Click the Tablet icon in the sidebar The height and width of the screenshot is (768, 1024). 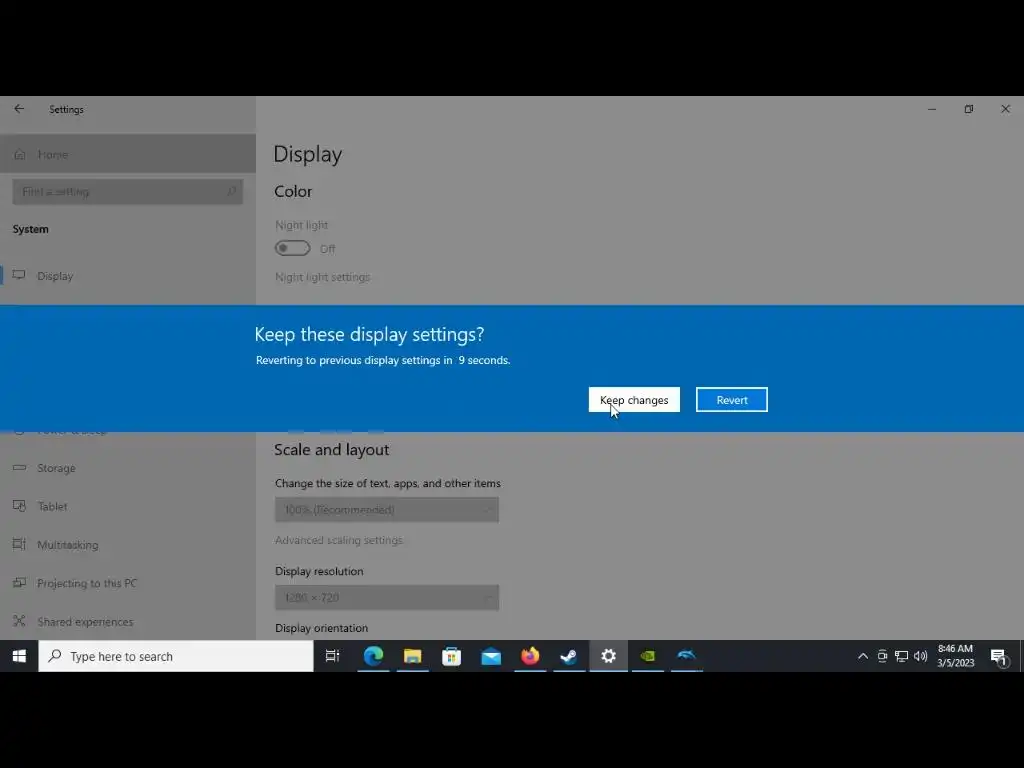20,506
